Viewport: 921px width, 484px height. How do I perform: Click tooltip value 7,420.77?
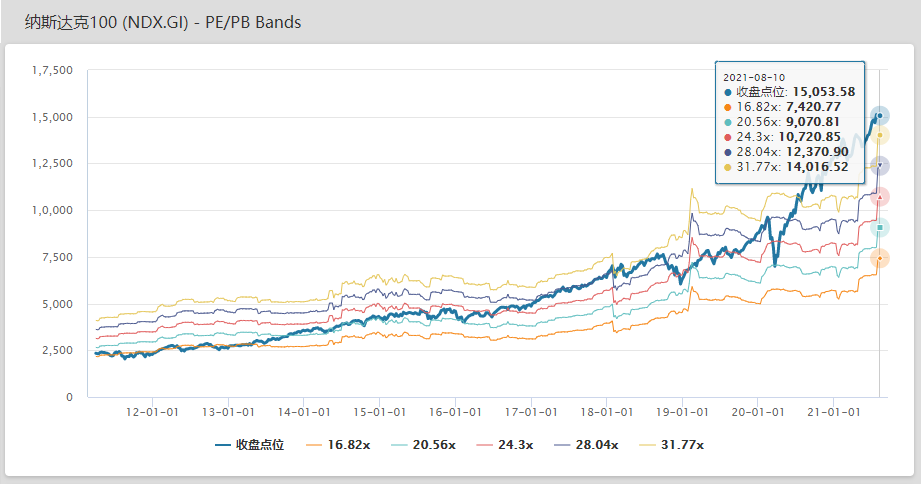813,107
